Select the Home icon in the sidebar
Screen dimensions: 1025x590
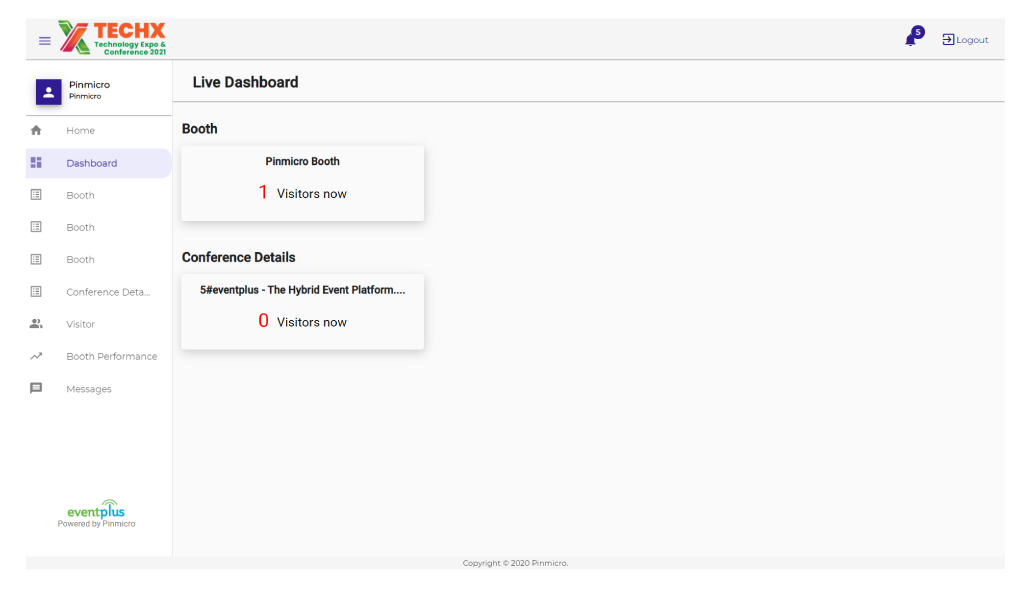coord(36,130)
